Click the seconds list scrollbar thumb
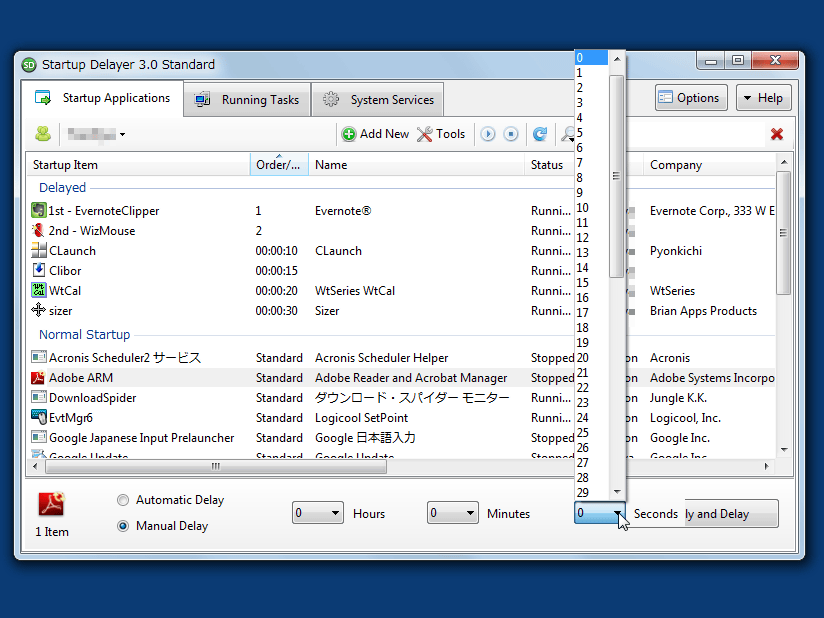 [616, 176]
